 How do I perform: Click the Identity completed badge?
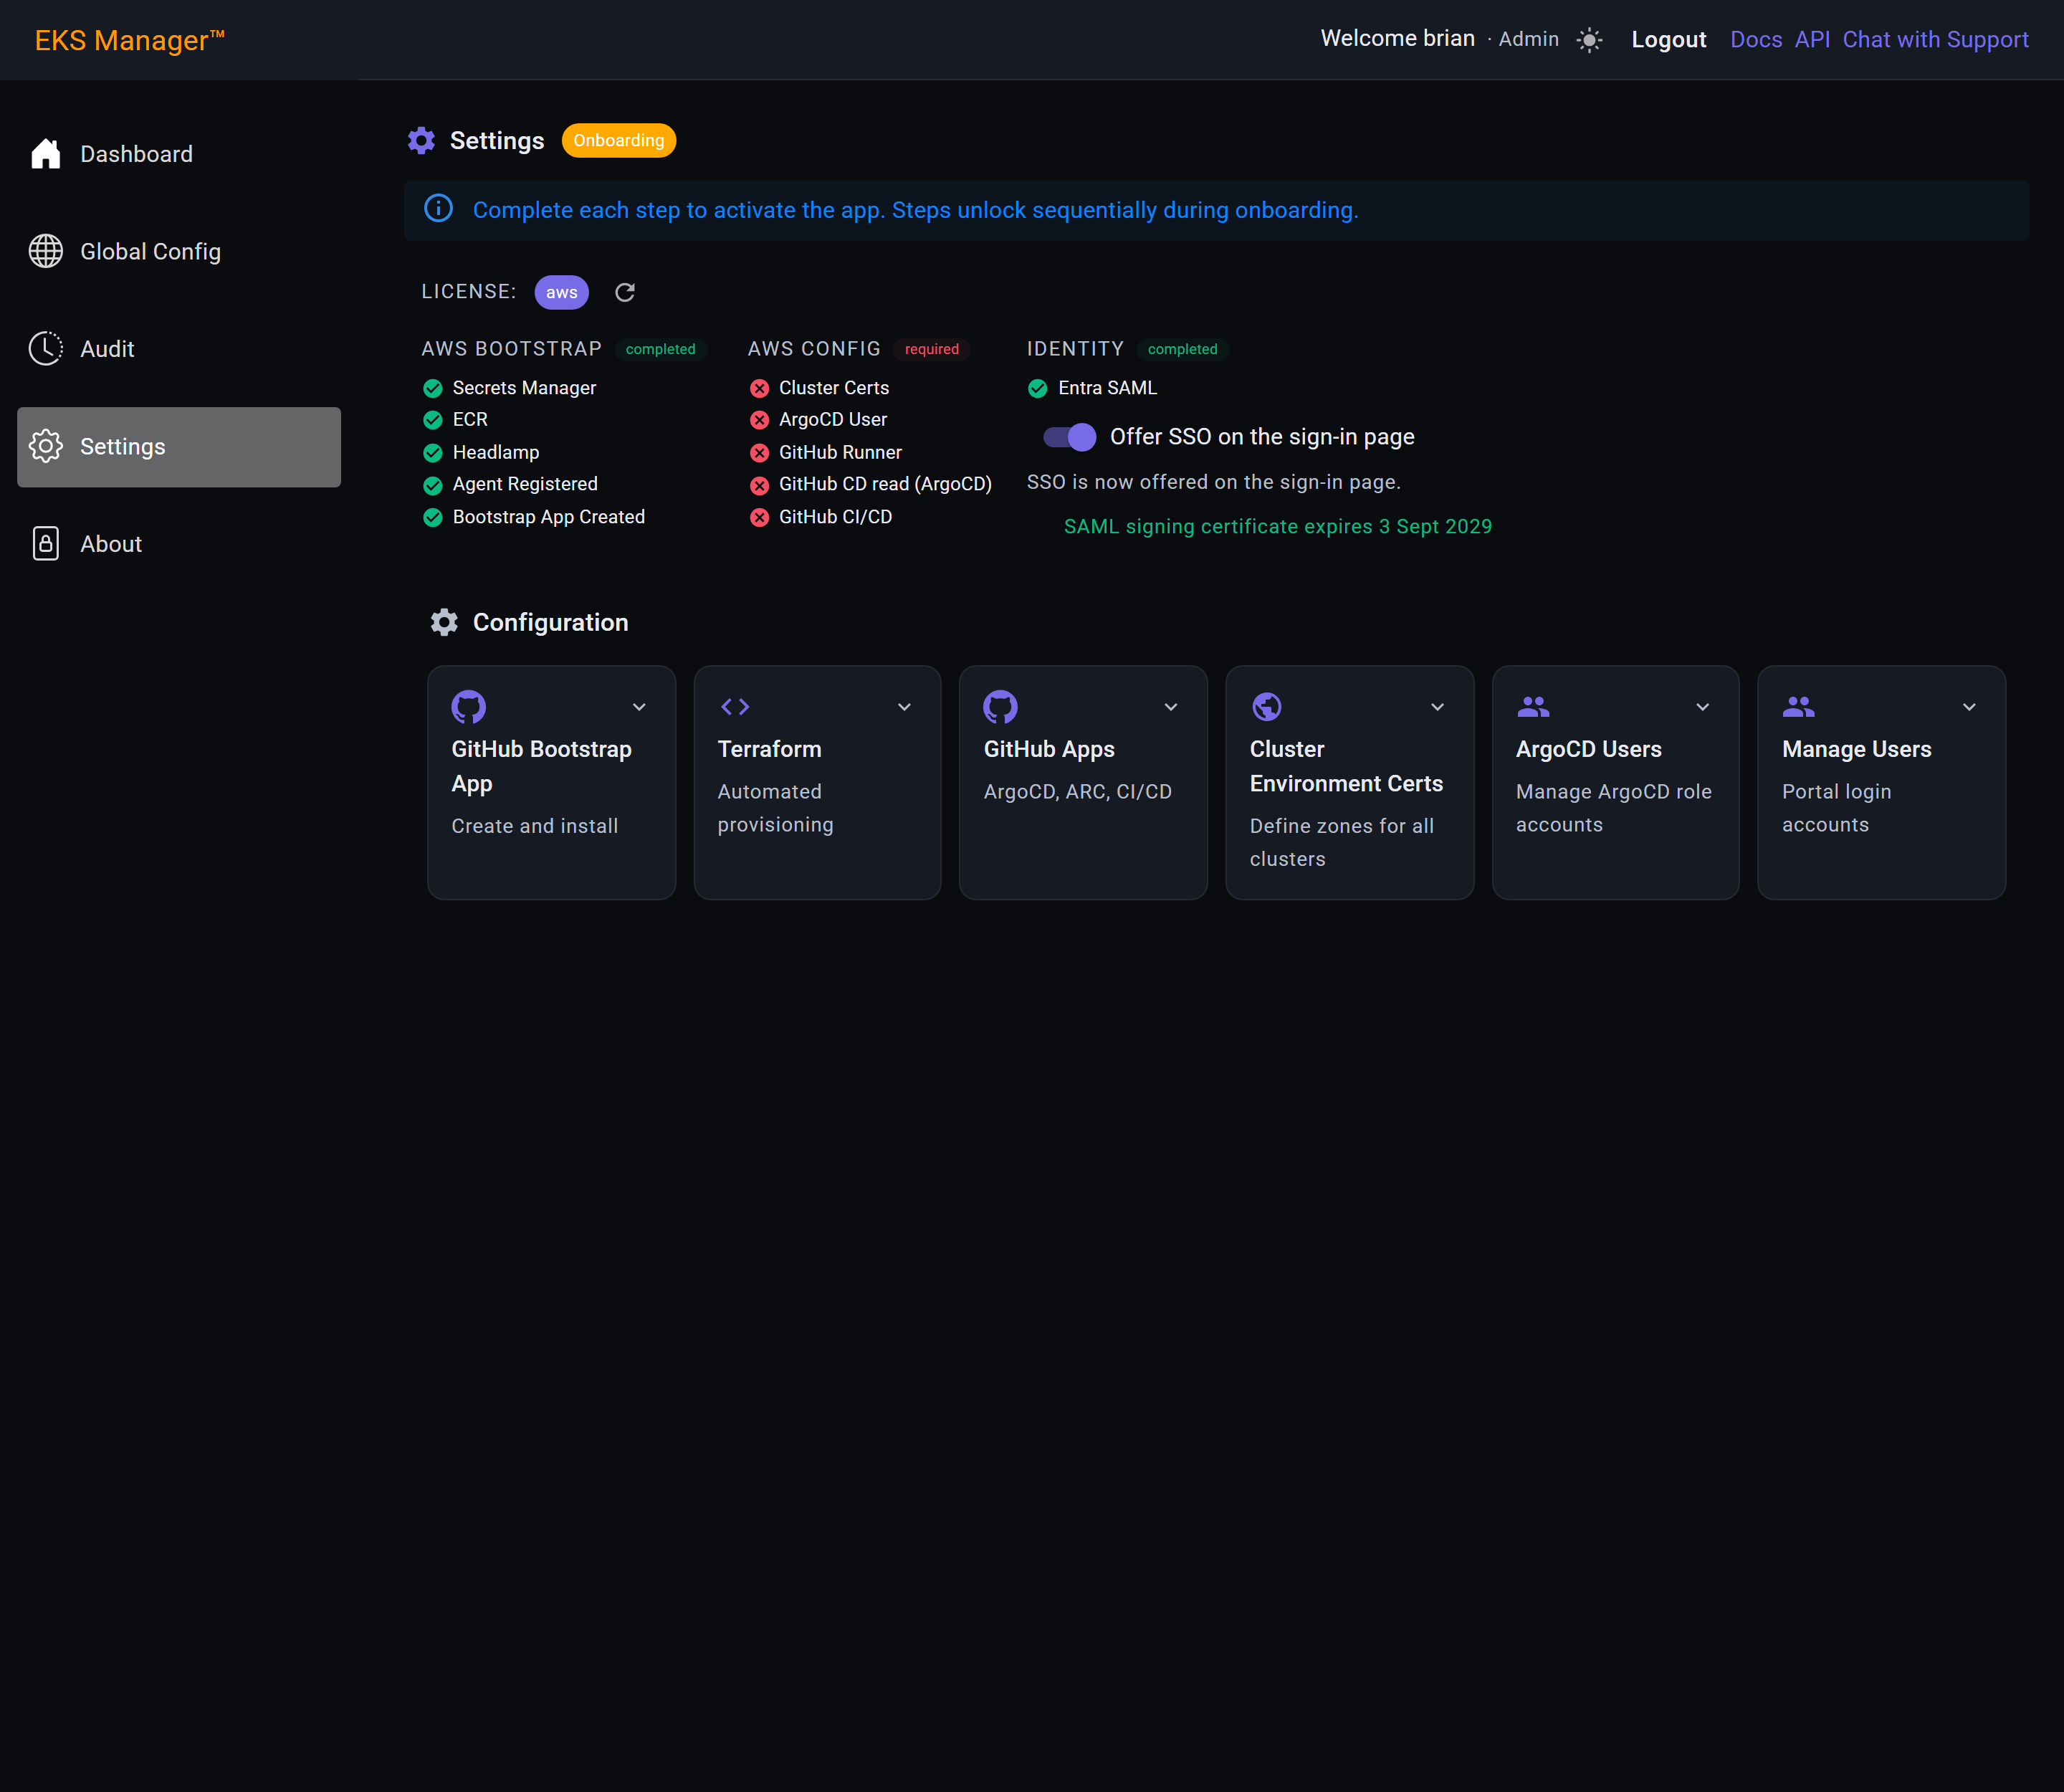[1182, 349]
